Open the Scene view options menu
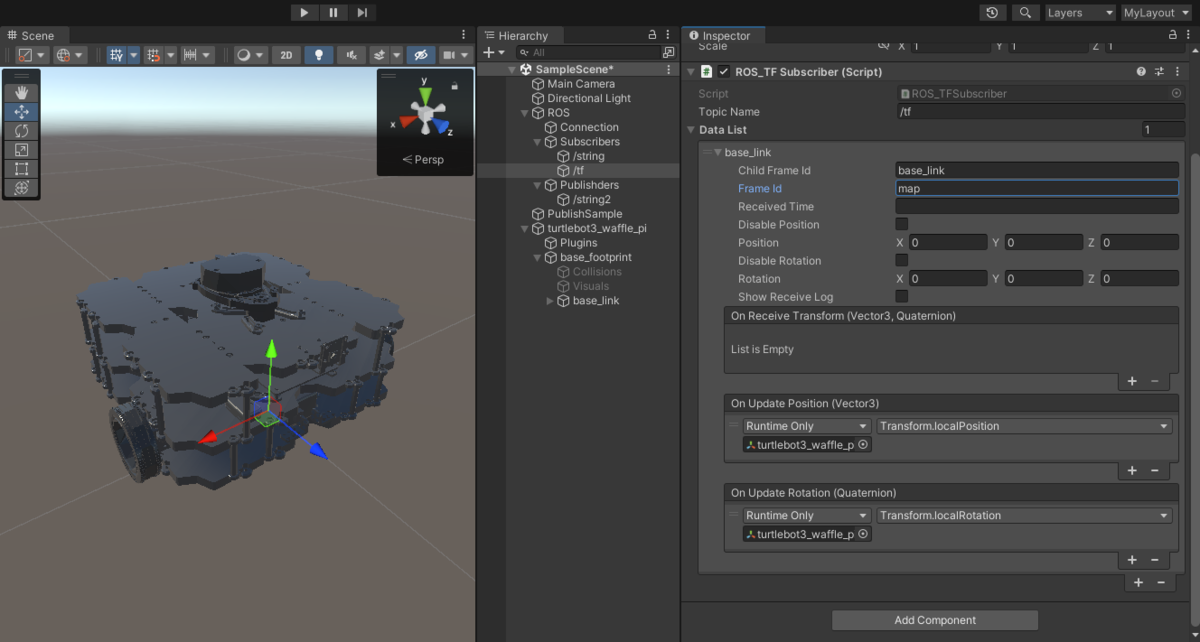Image resolution: width=1200 pixels, height=642 pixels. click(x=463, y=35)
